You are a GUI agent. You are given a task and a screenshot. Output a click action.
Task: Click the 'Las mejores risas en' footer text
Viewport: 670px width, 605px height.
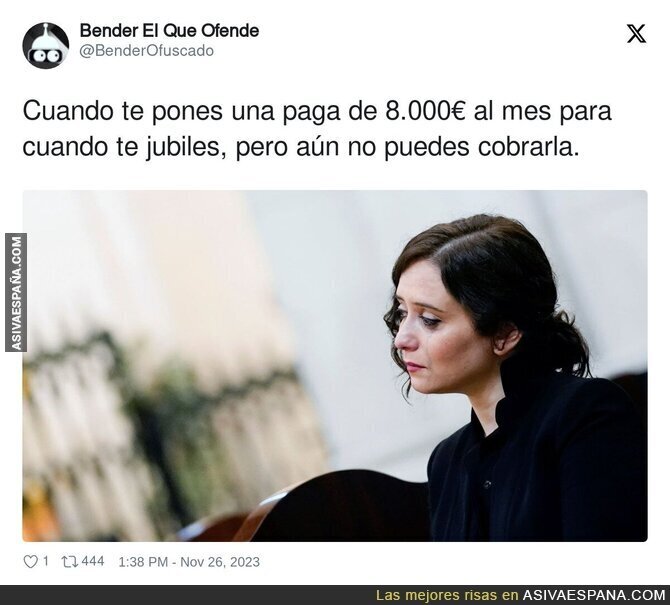click(447, 595)
